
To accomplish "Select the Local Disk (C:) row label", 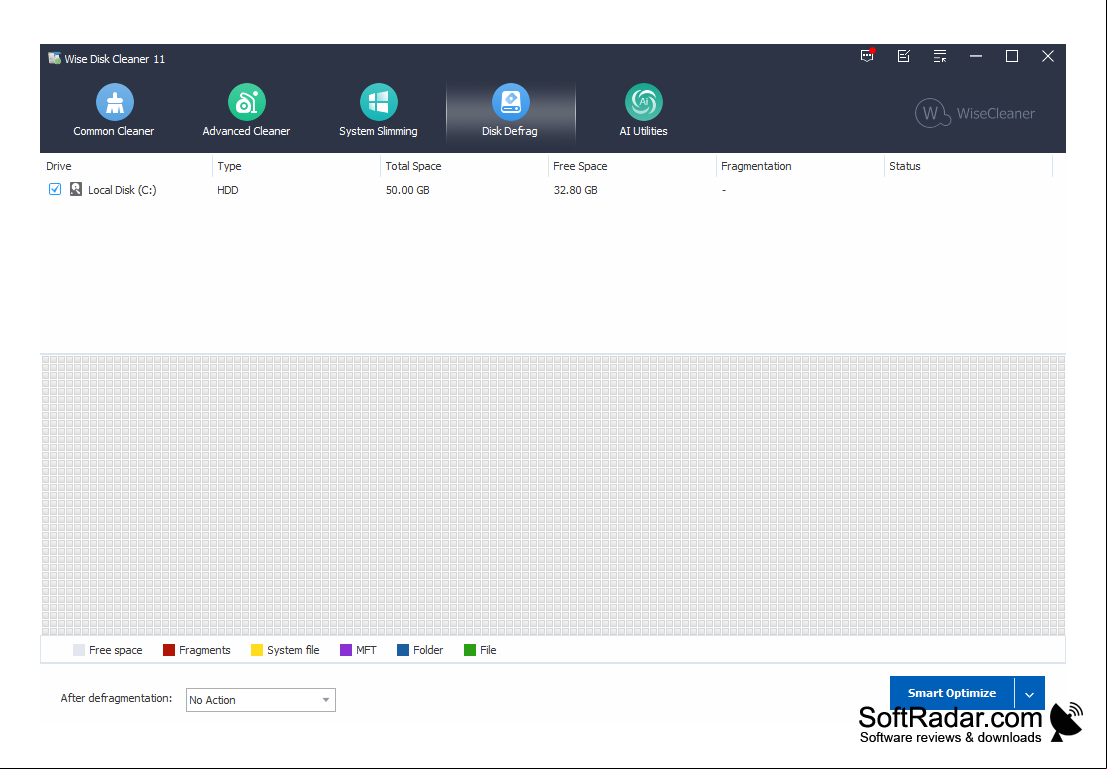I will pos(122,190).
